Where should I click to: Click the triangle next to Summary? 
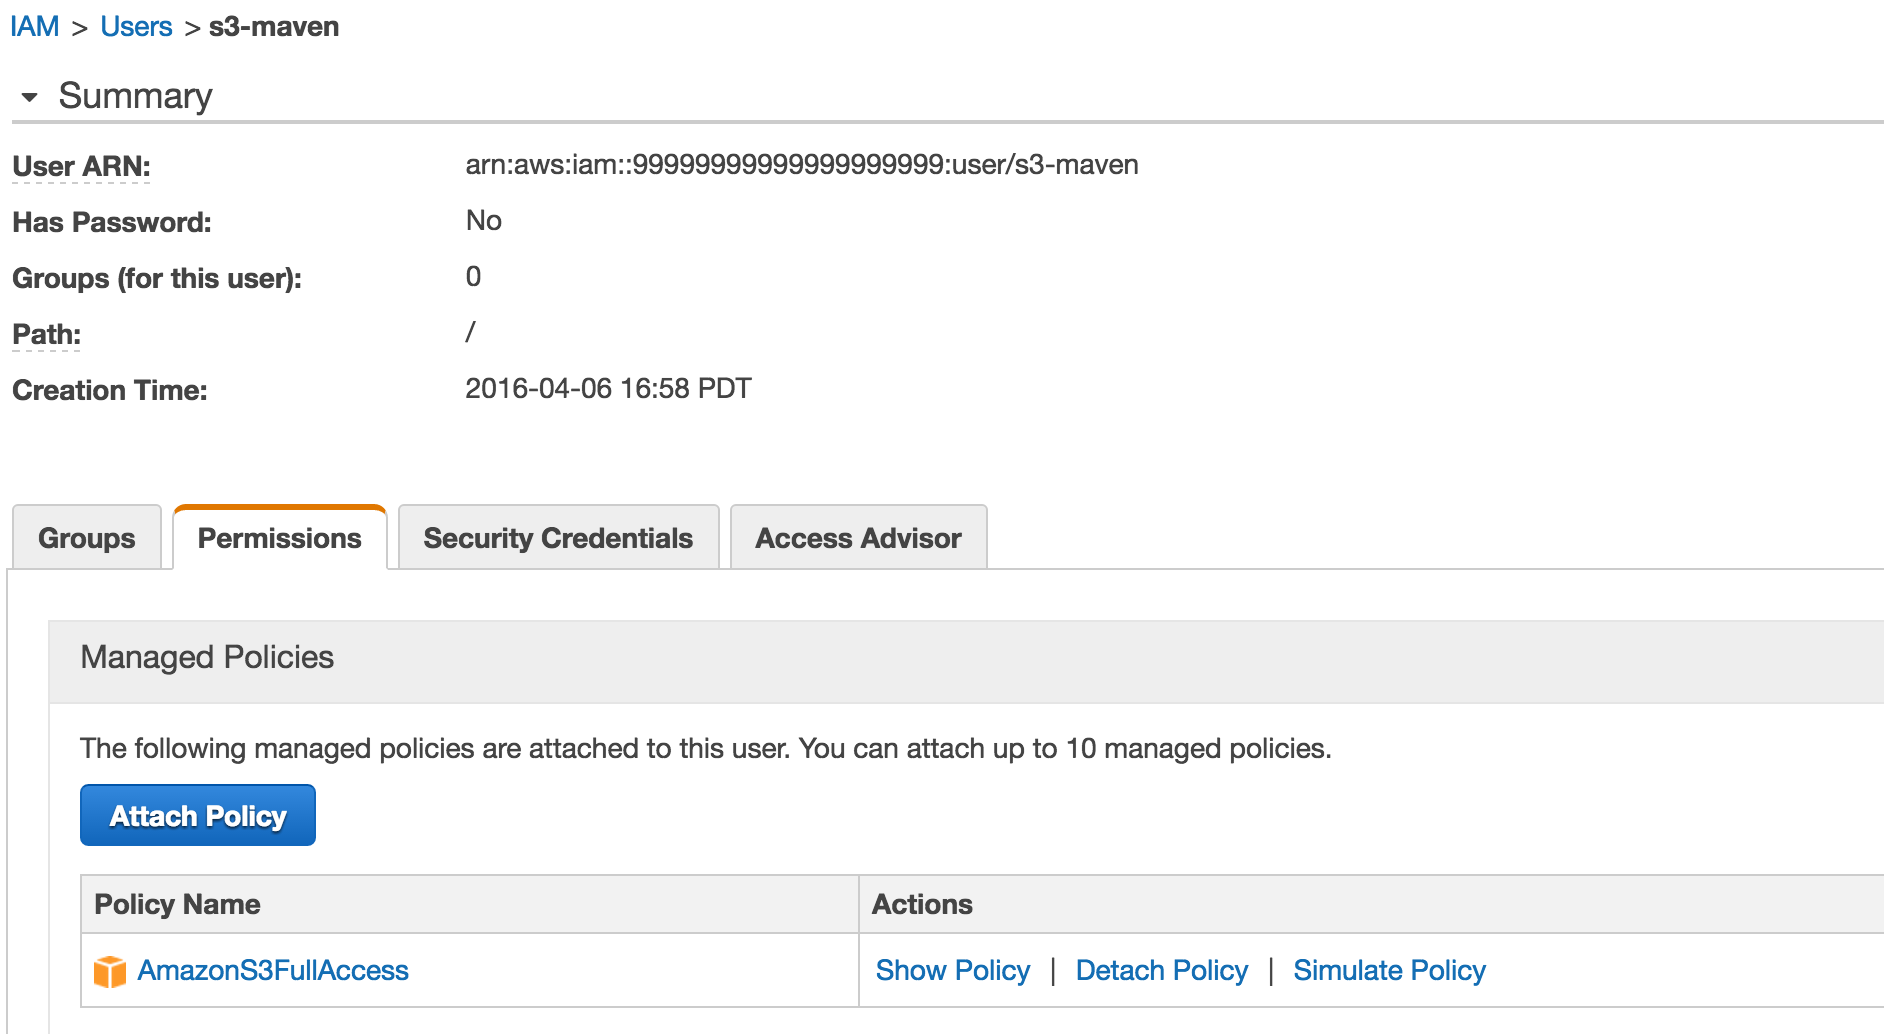(x=29, y=96)
